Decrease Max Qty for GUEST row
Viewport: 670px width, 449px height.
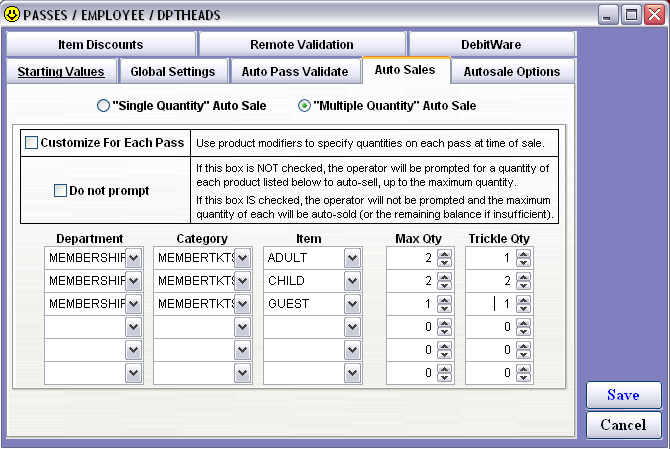(x=444, y=308)
